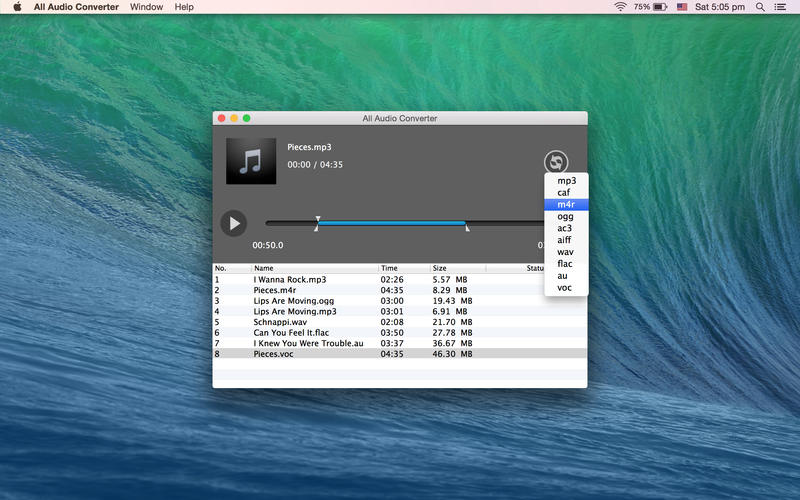
Task: Click the 46.30 MB size cell
Action: pos(452,354)
